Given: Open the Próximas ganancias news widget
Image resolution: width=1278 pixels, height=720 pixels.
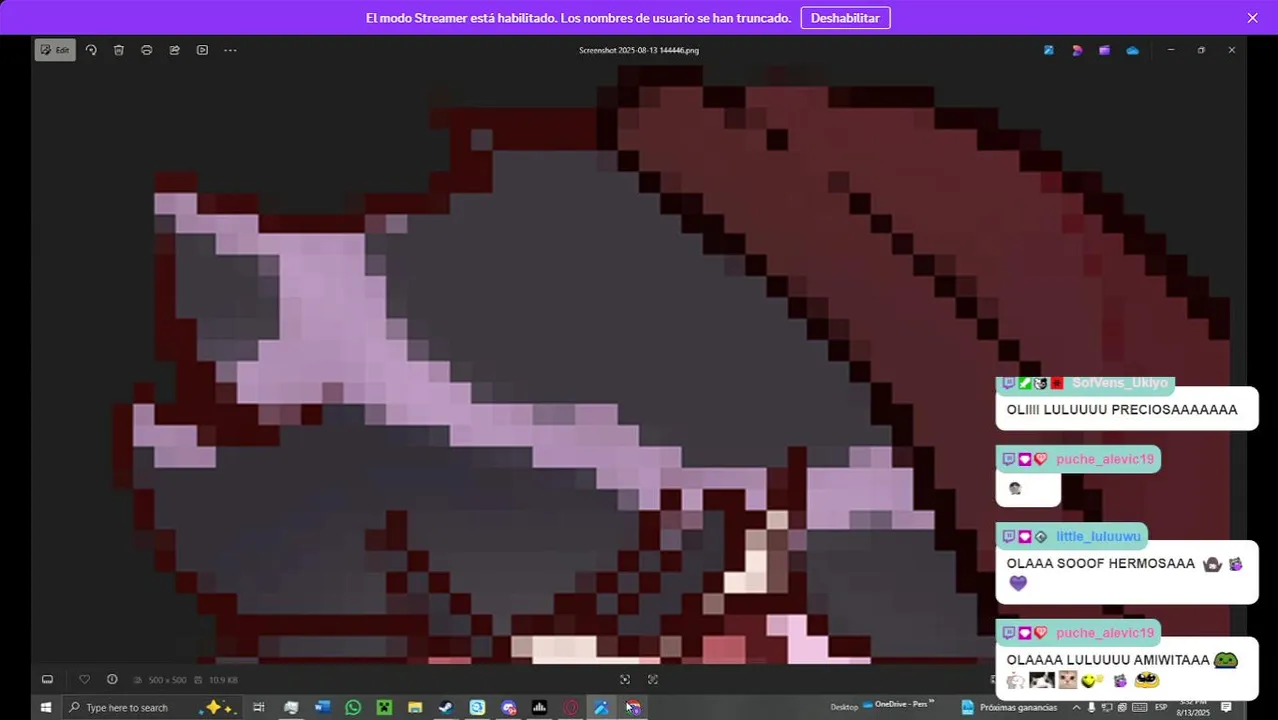Looking at the screenshot, I should pos(1009,707).
